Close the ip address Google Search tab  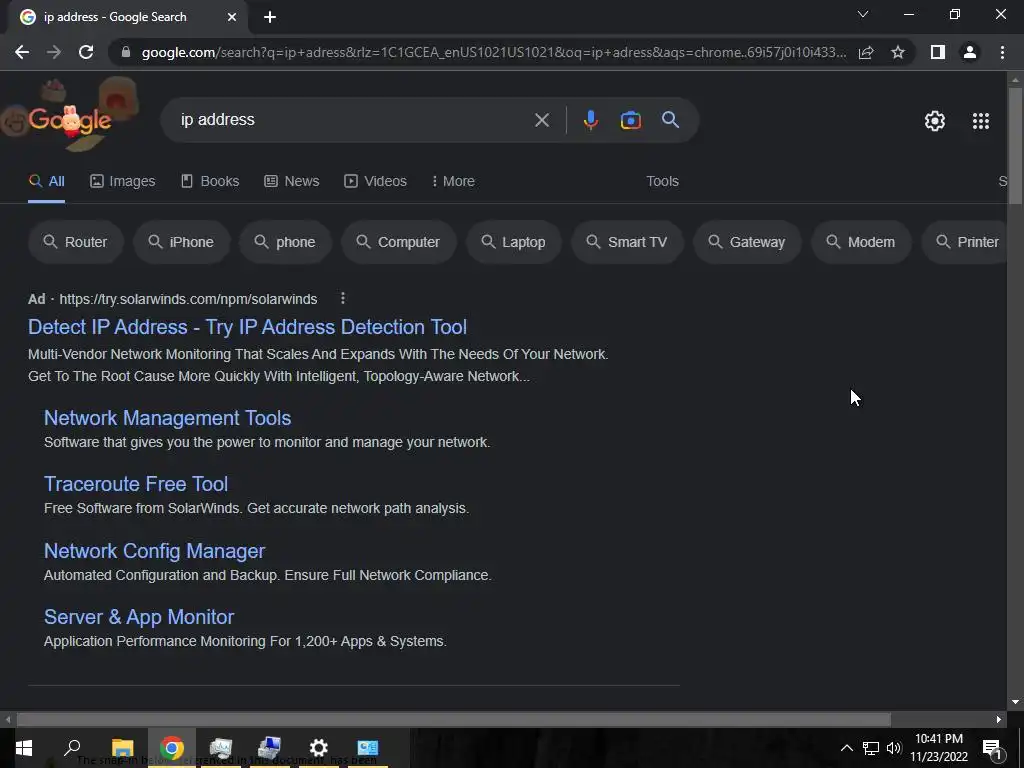[232, 17]
